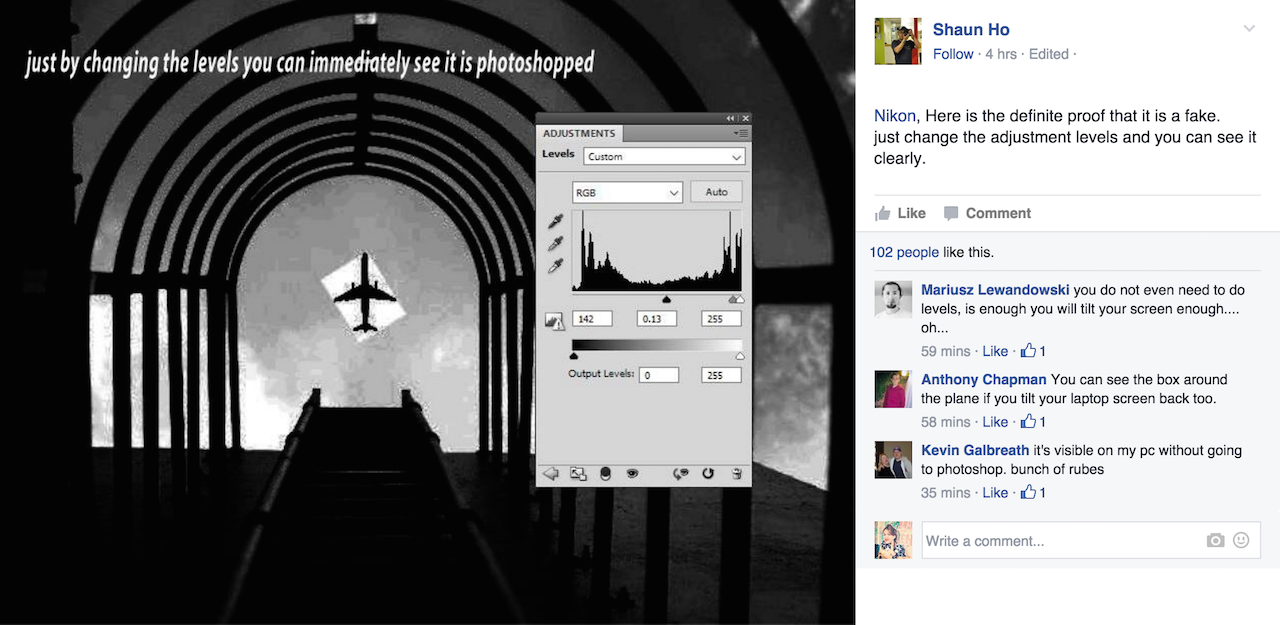This screenshot has width=1280, height=625.
Task: Click the return-to-adjustment-list arrow icon
Action: (x=550, y=474)
